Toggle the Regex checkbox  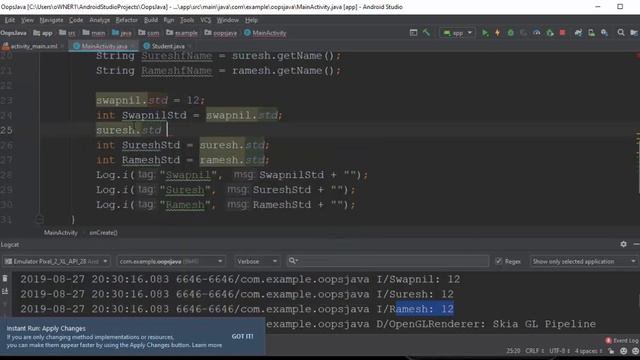click(499, 261)
